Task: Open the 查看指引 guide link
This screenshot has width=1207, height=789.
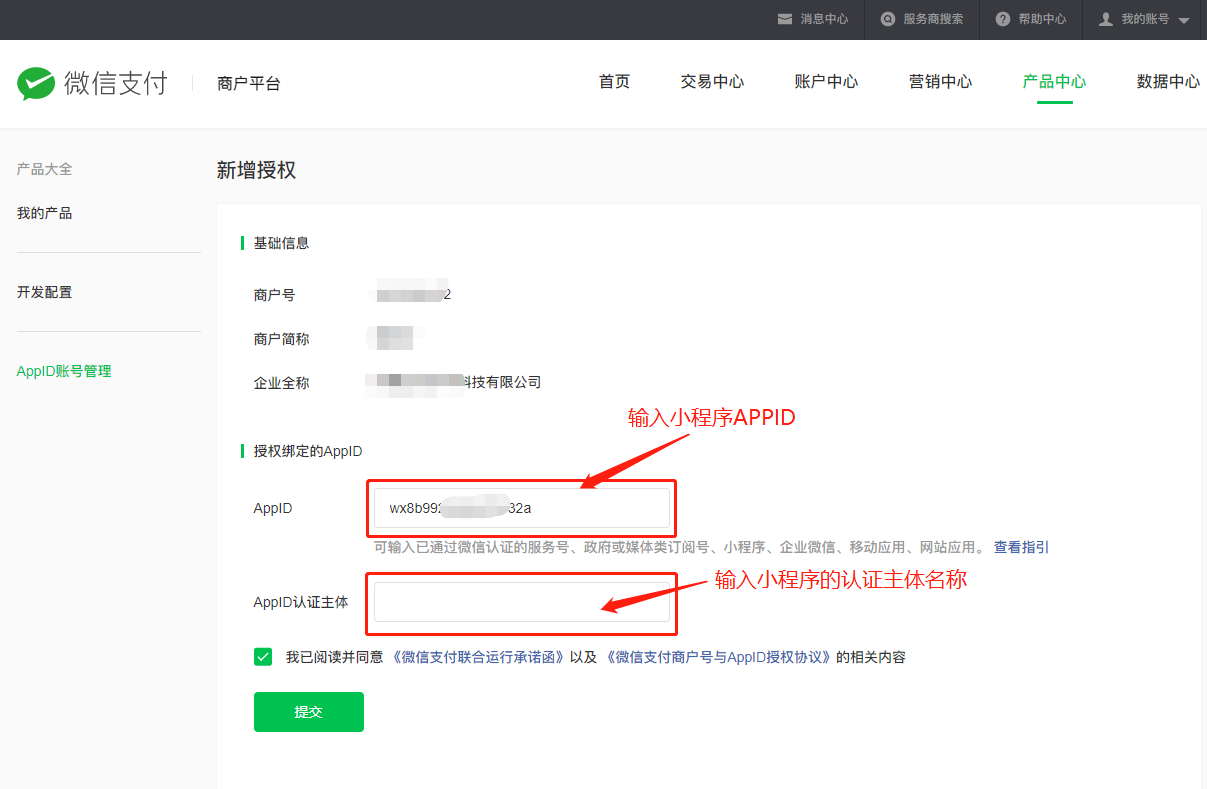Action: (1020, 547)
